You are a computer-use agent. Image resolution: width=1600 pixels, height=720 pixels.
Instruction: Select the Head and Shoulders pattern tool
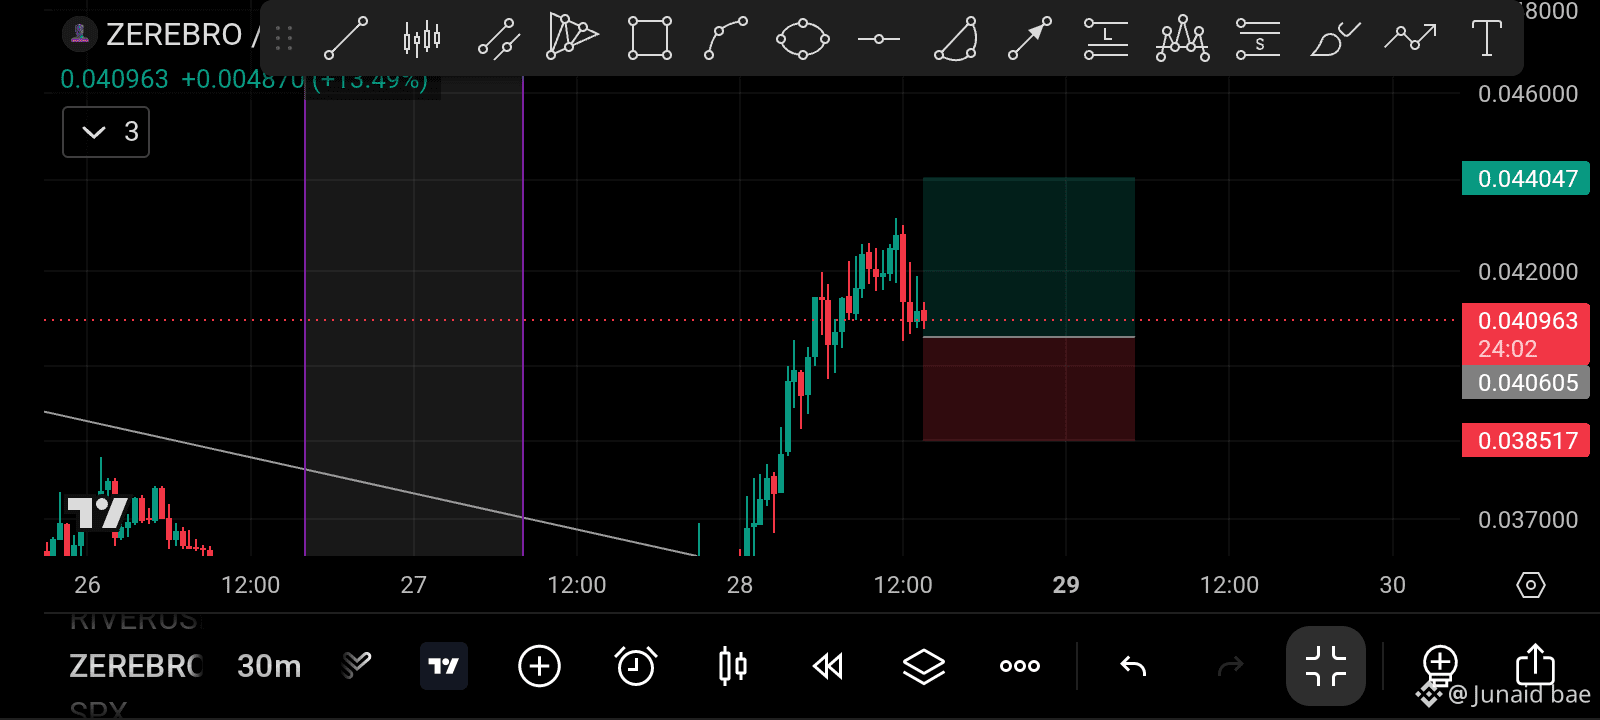pos(1183,38)
